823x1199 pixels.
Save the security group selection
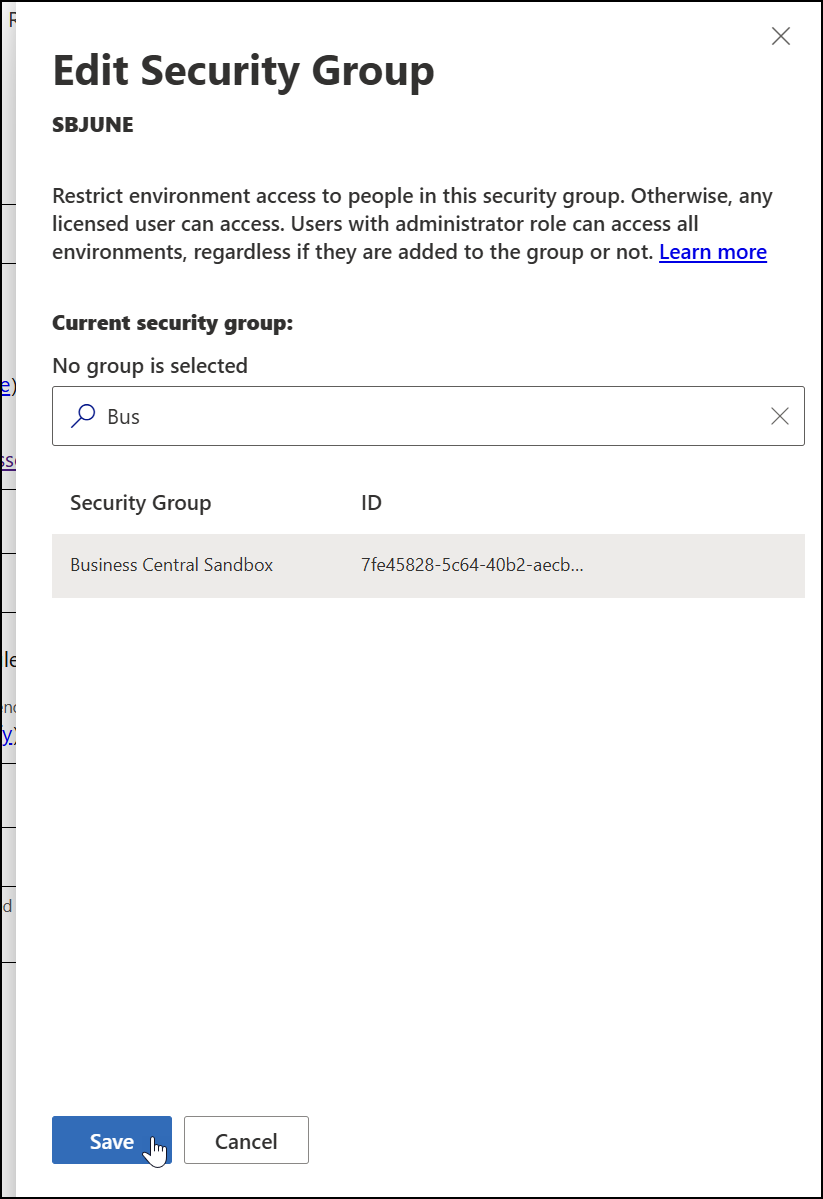[x=112, y=1140]
